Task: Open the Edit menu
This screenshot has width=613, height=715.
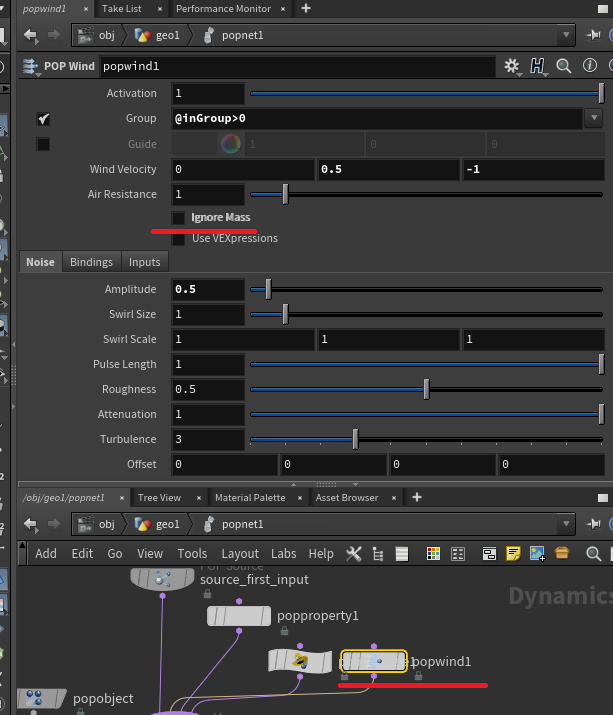Action: click(82, 554)
